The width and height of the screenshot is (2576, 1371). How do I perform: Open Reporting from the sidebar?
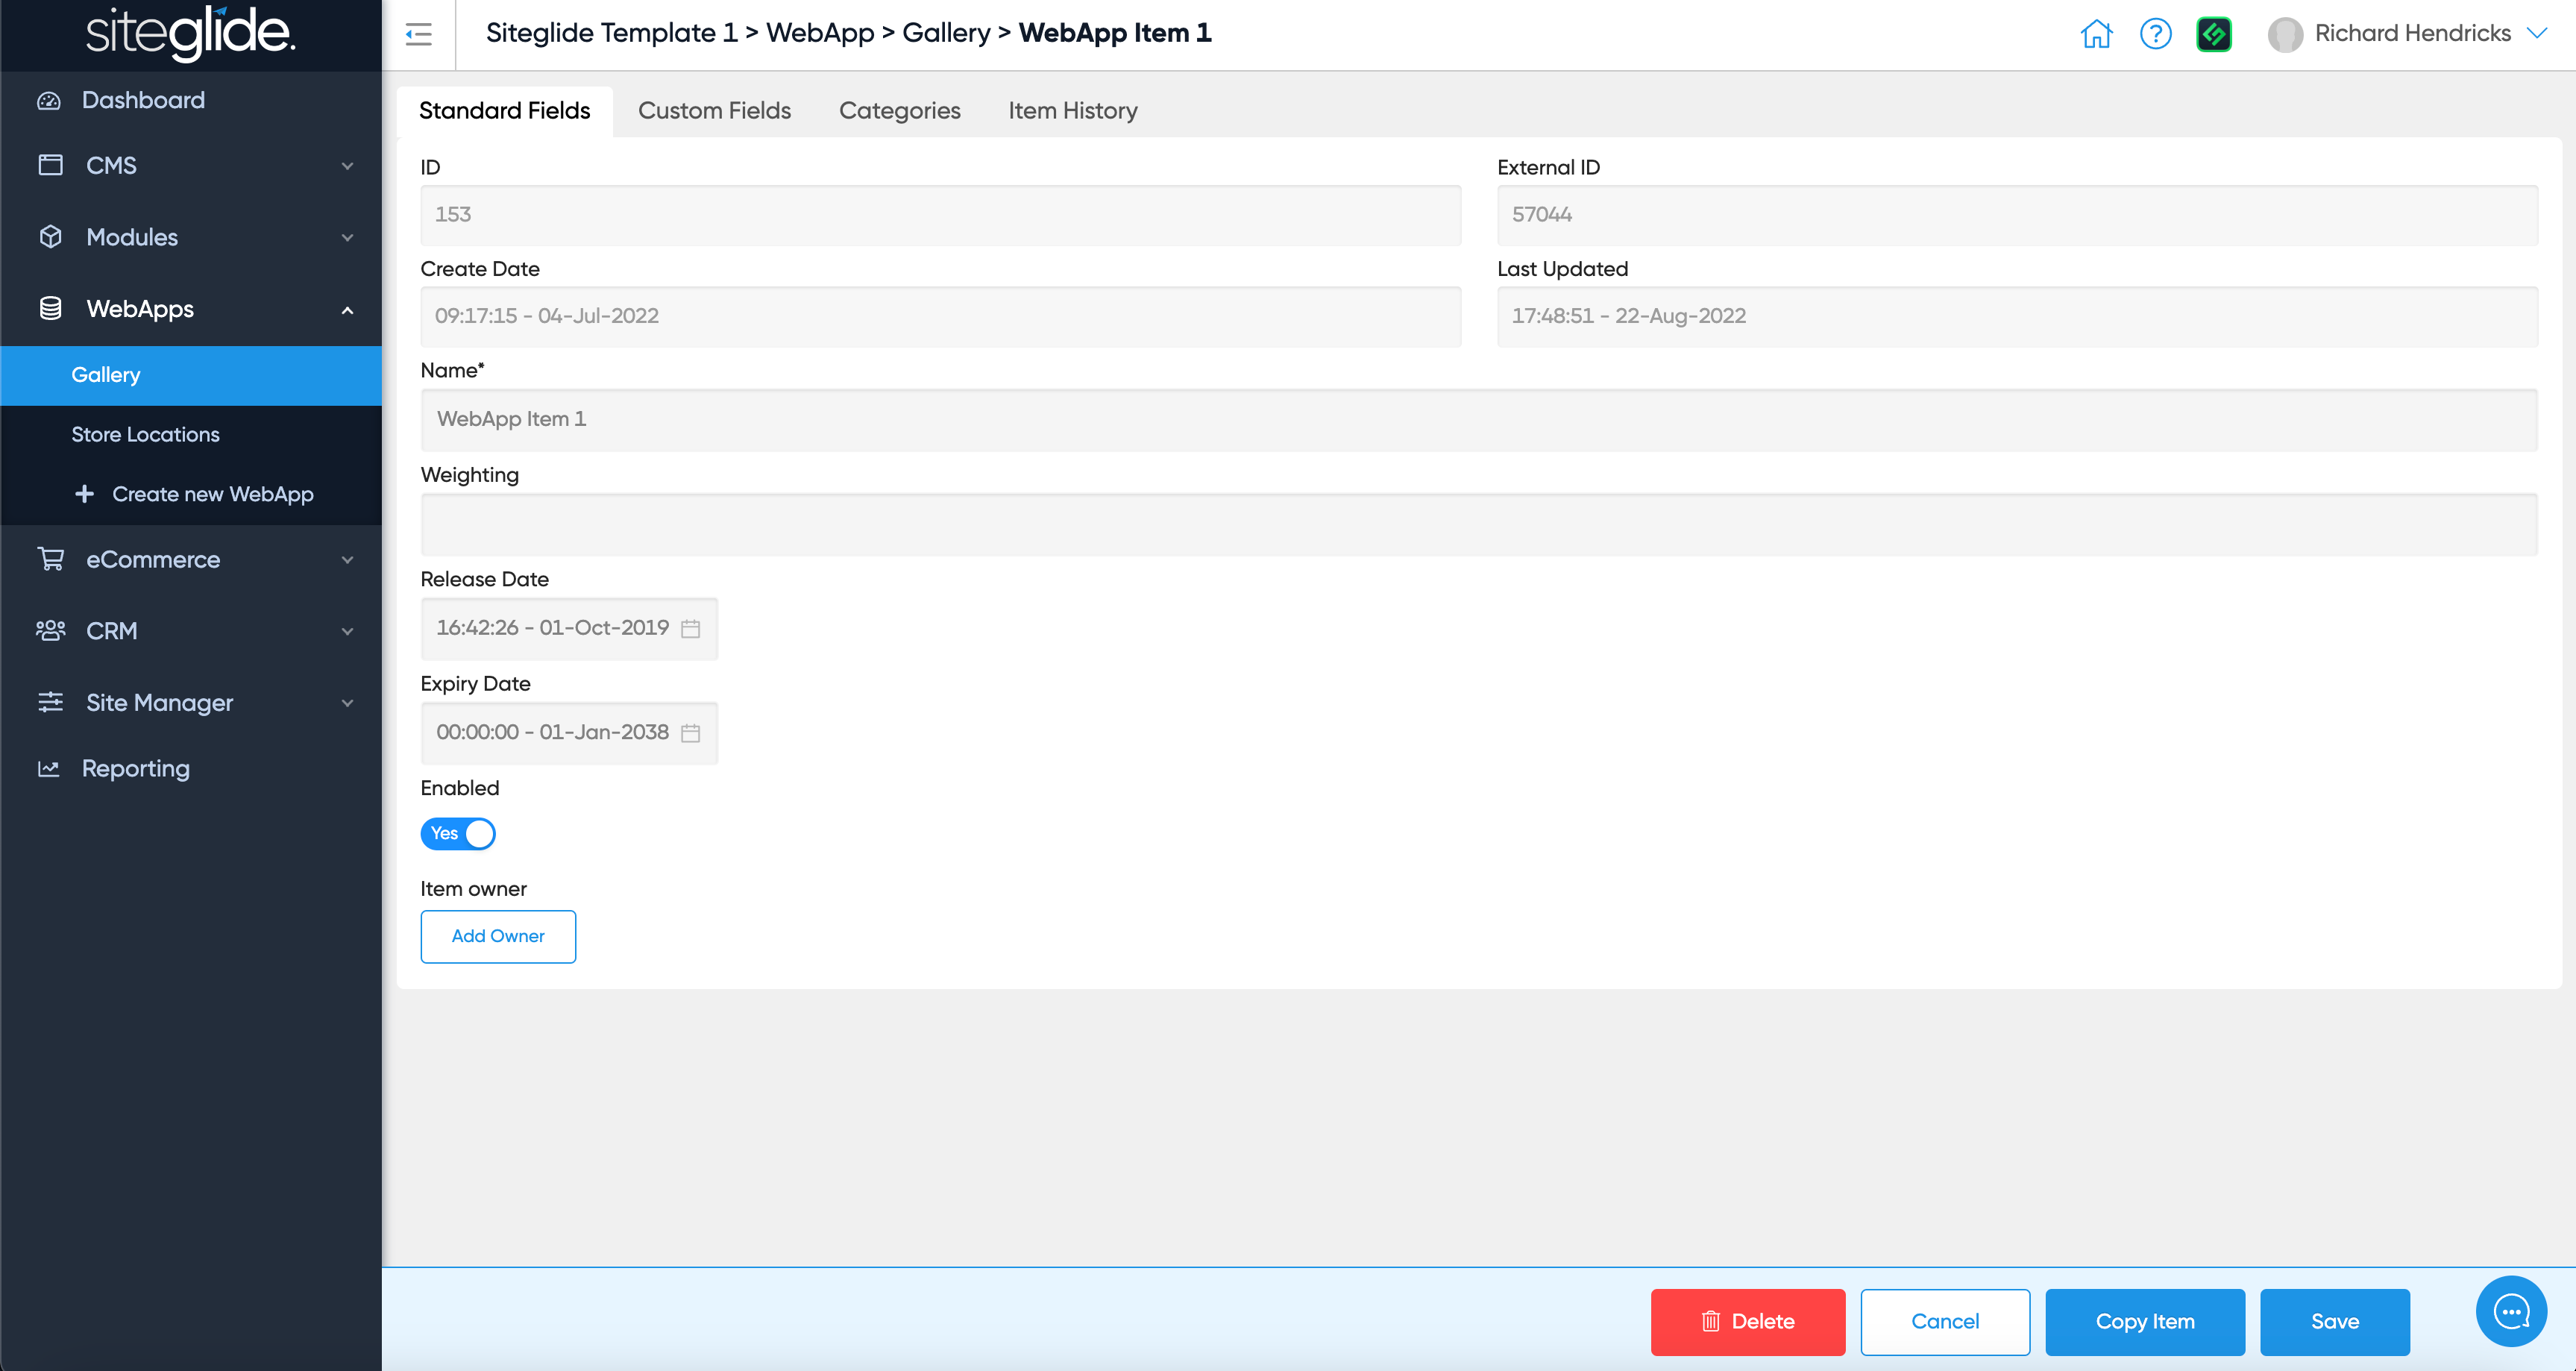tap(136, 768)
